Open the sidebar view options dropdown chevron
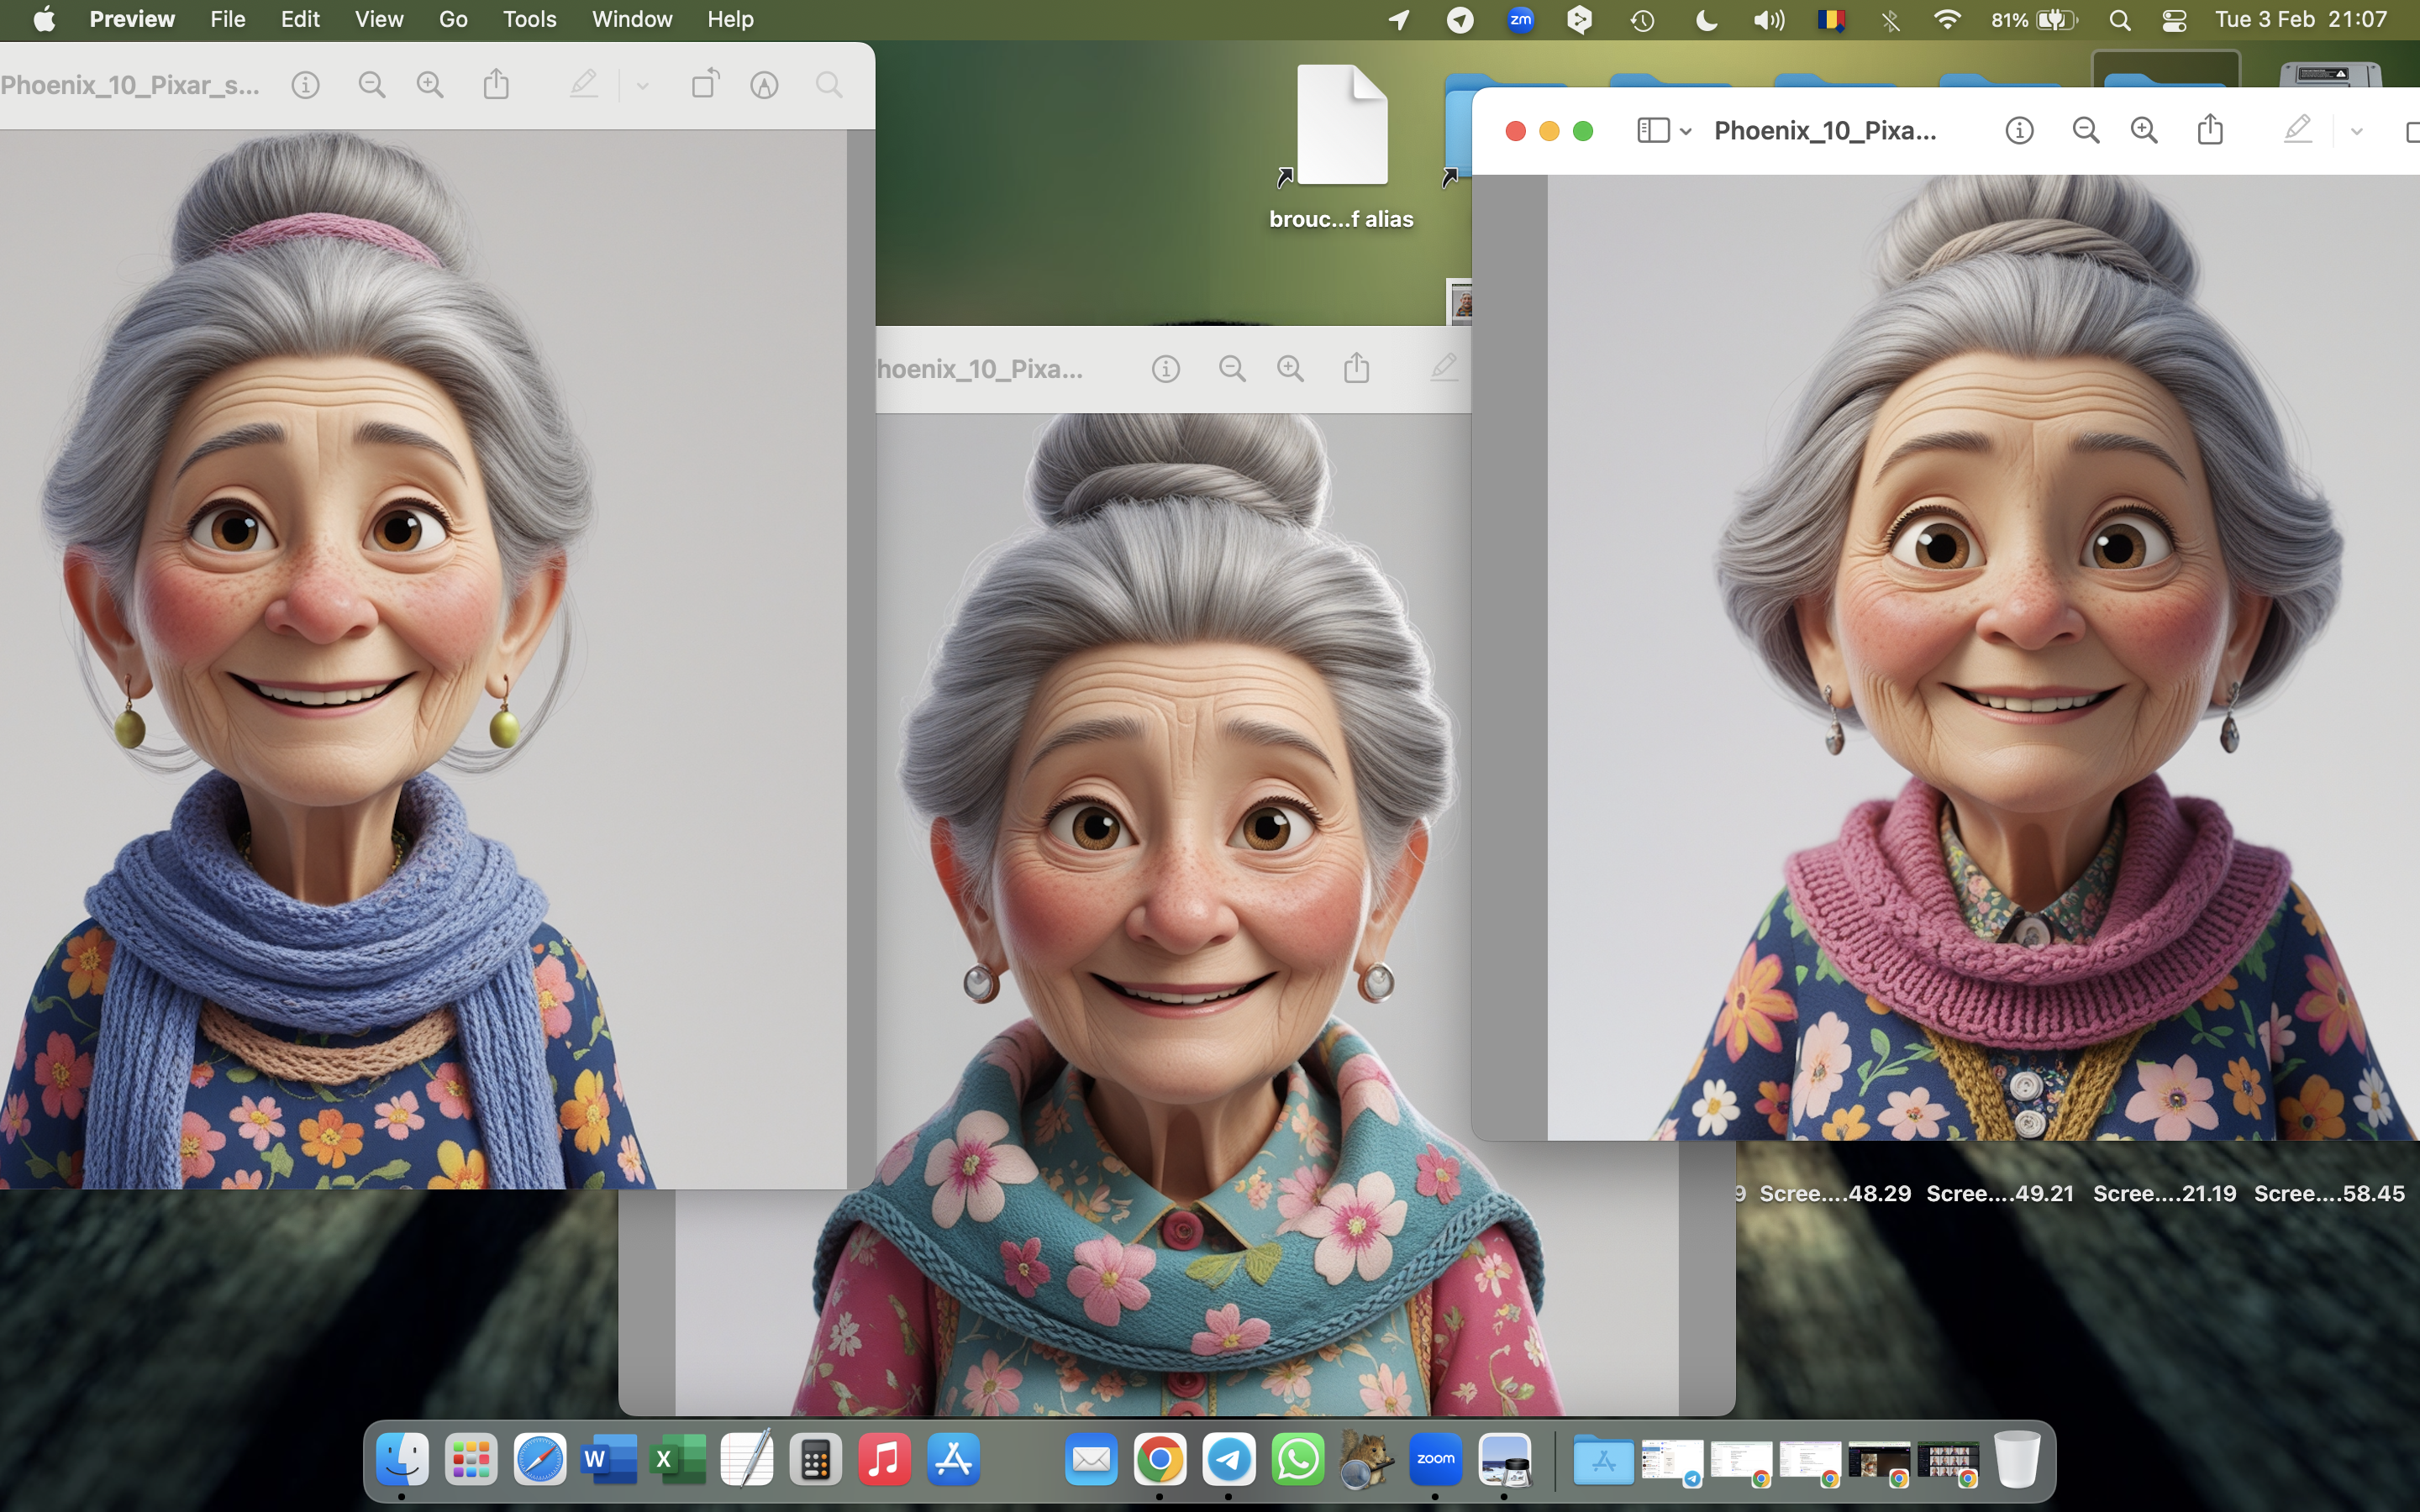2420x1512 pixels. 1686,131
